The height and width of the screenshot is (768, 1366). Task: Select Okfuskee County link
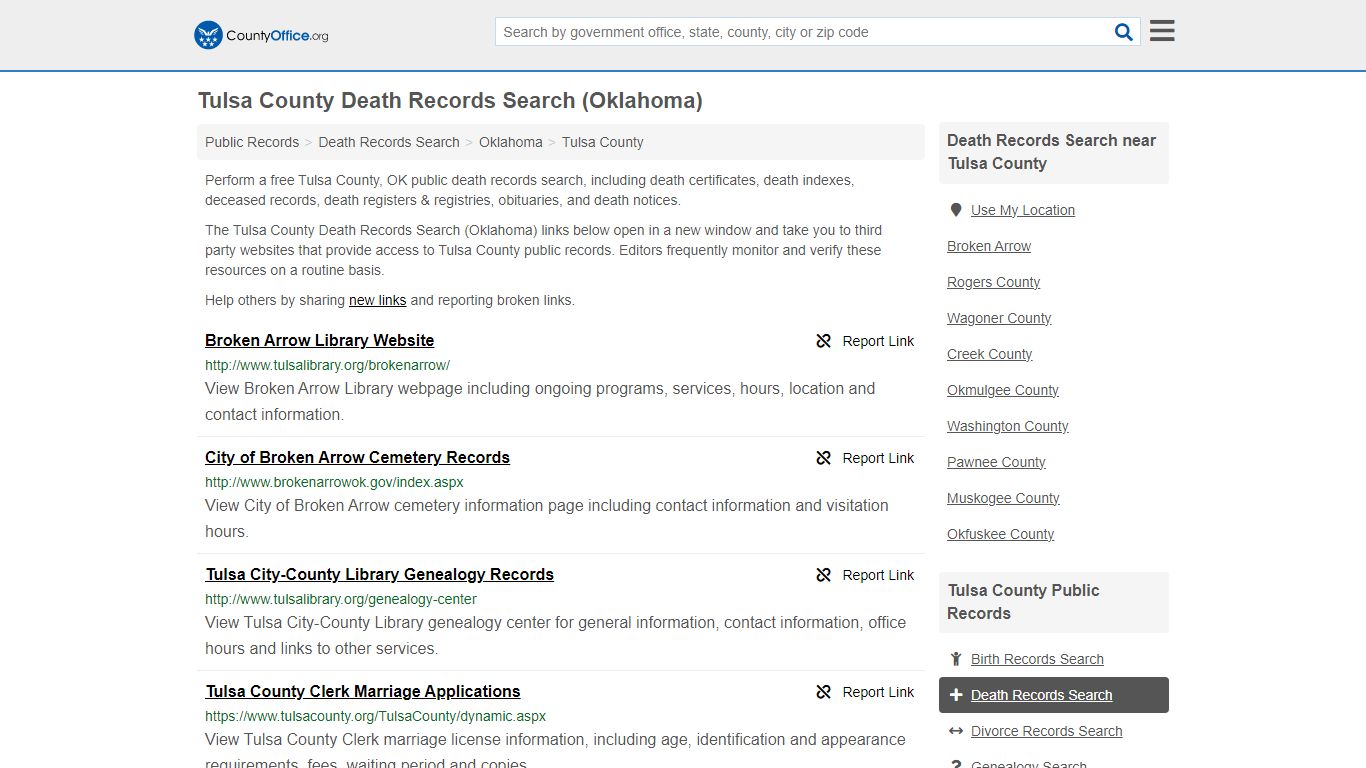(x=1001, y=534)
